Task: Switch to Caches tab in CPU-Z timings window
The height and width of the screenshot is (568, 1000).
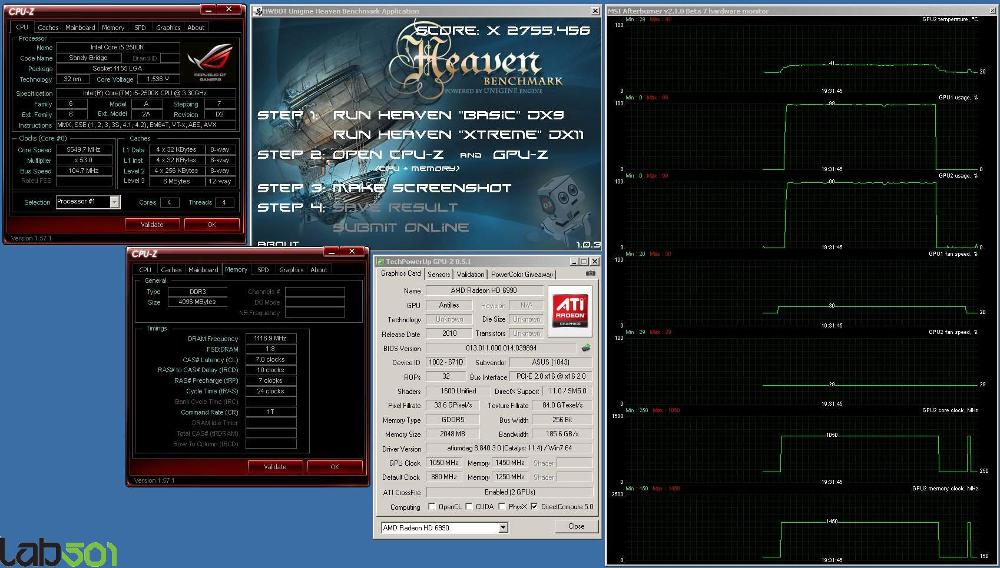Action: (171, 270)
